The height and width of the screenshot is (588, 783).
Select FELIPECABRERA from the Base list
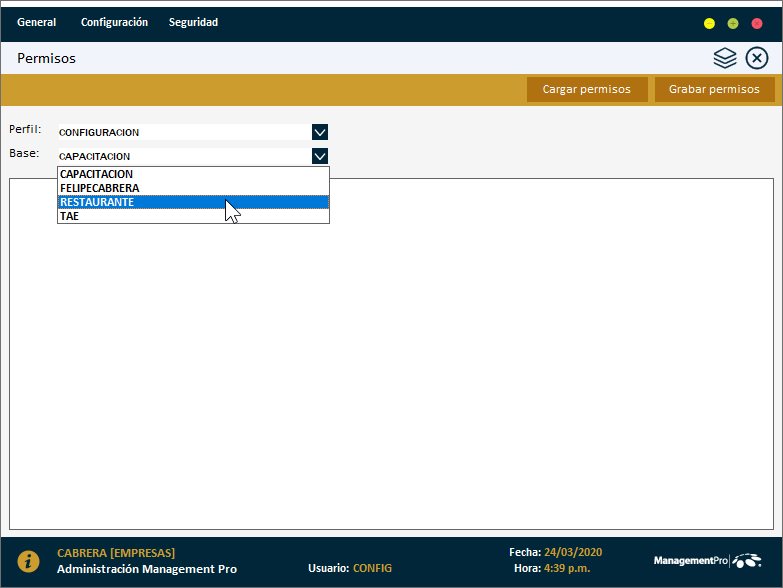pos(193,188)
